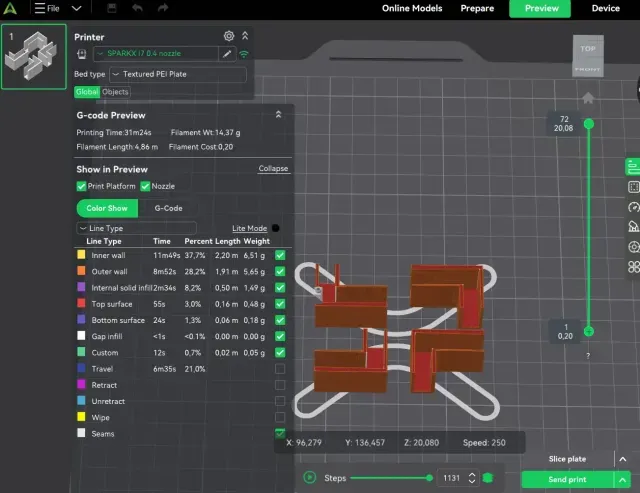Screen dimensions: 640x493
Task: Click the question mark help icon
Action: point(588,356)
